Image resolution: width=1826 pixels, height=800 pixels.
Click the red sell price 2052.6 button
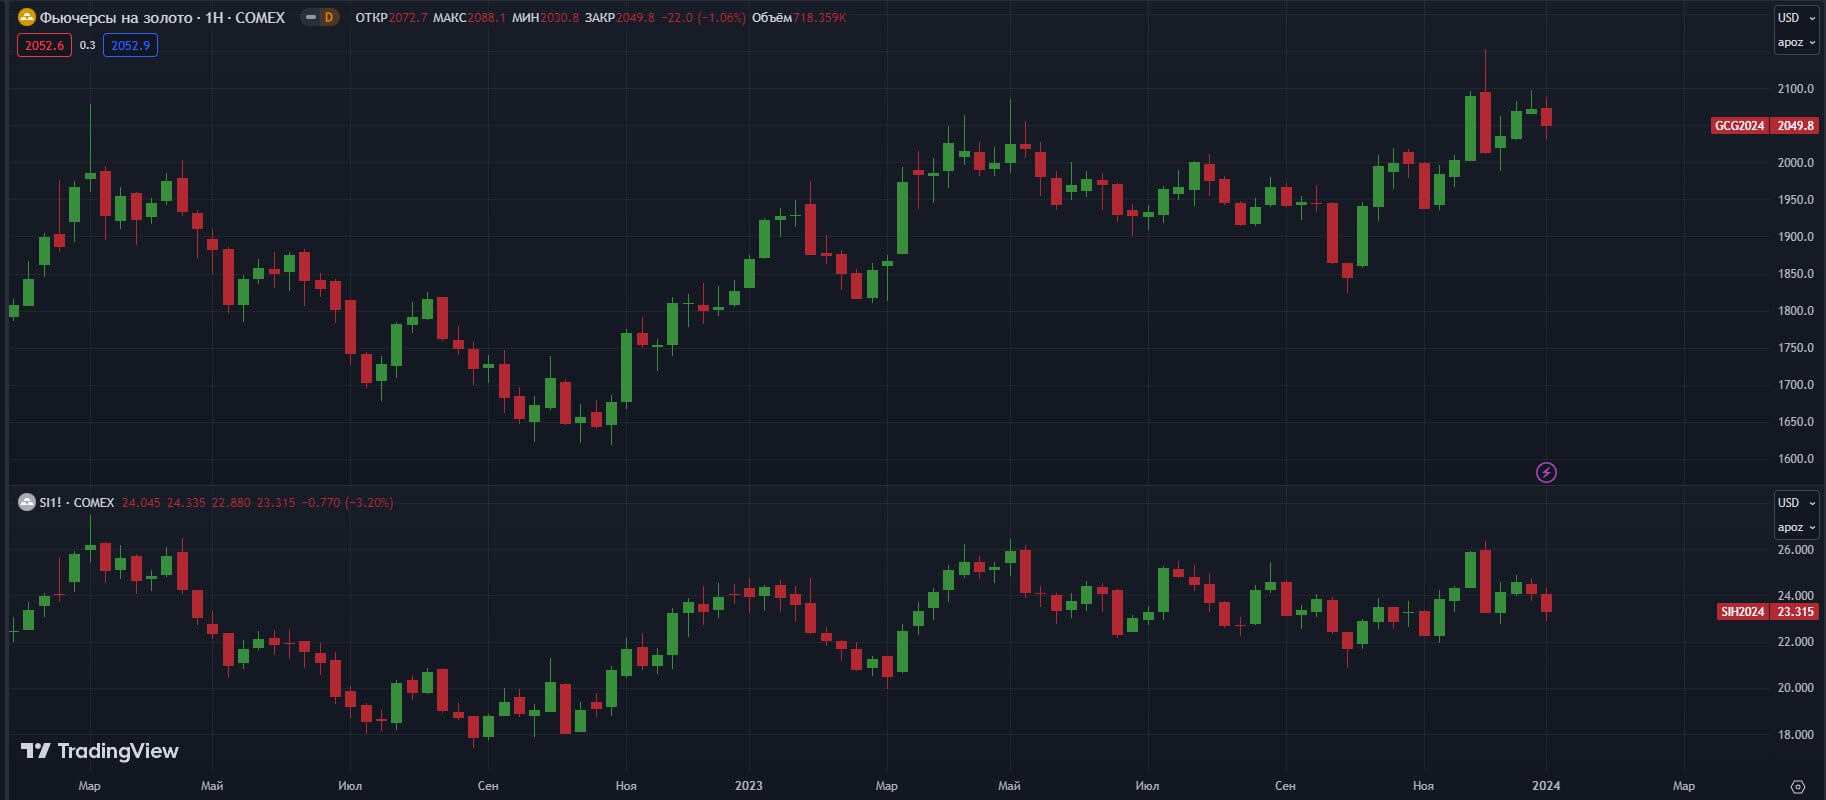tap(44, 45)
